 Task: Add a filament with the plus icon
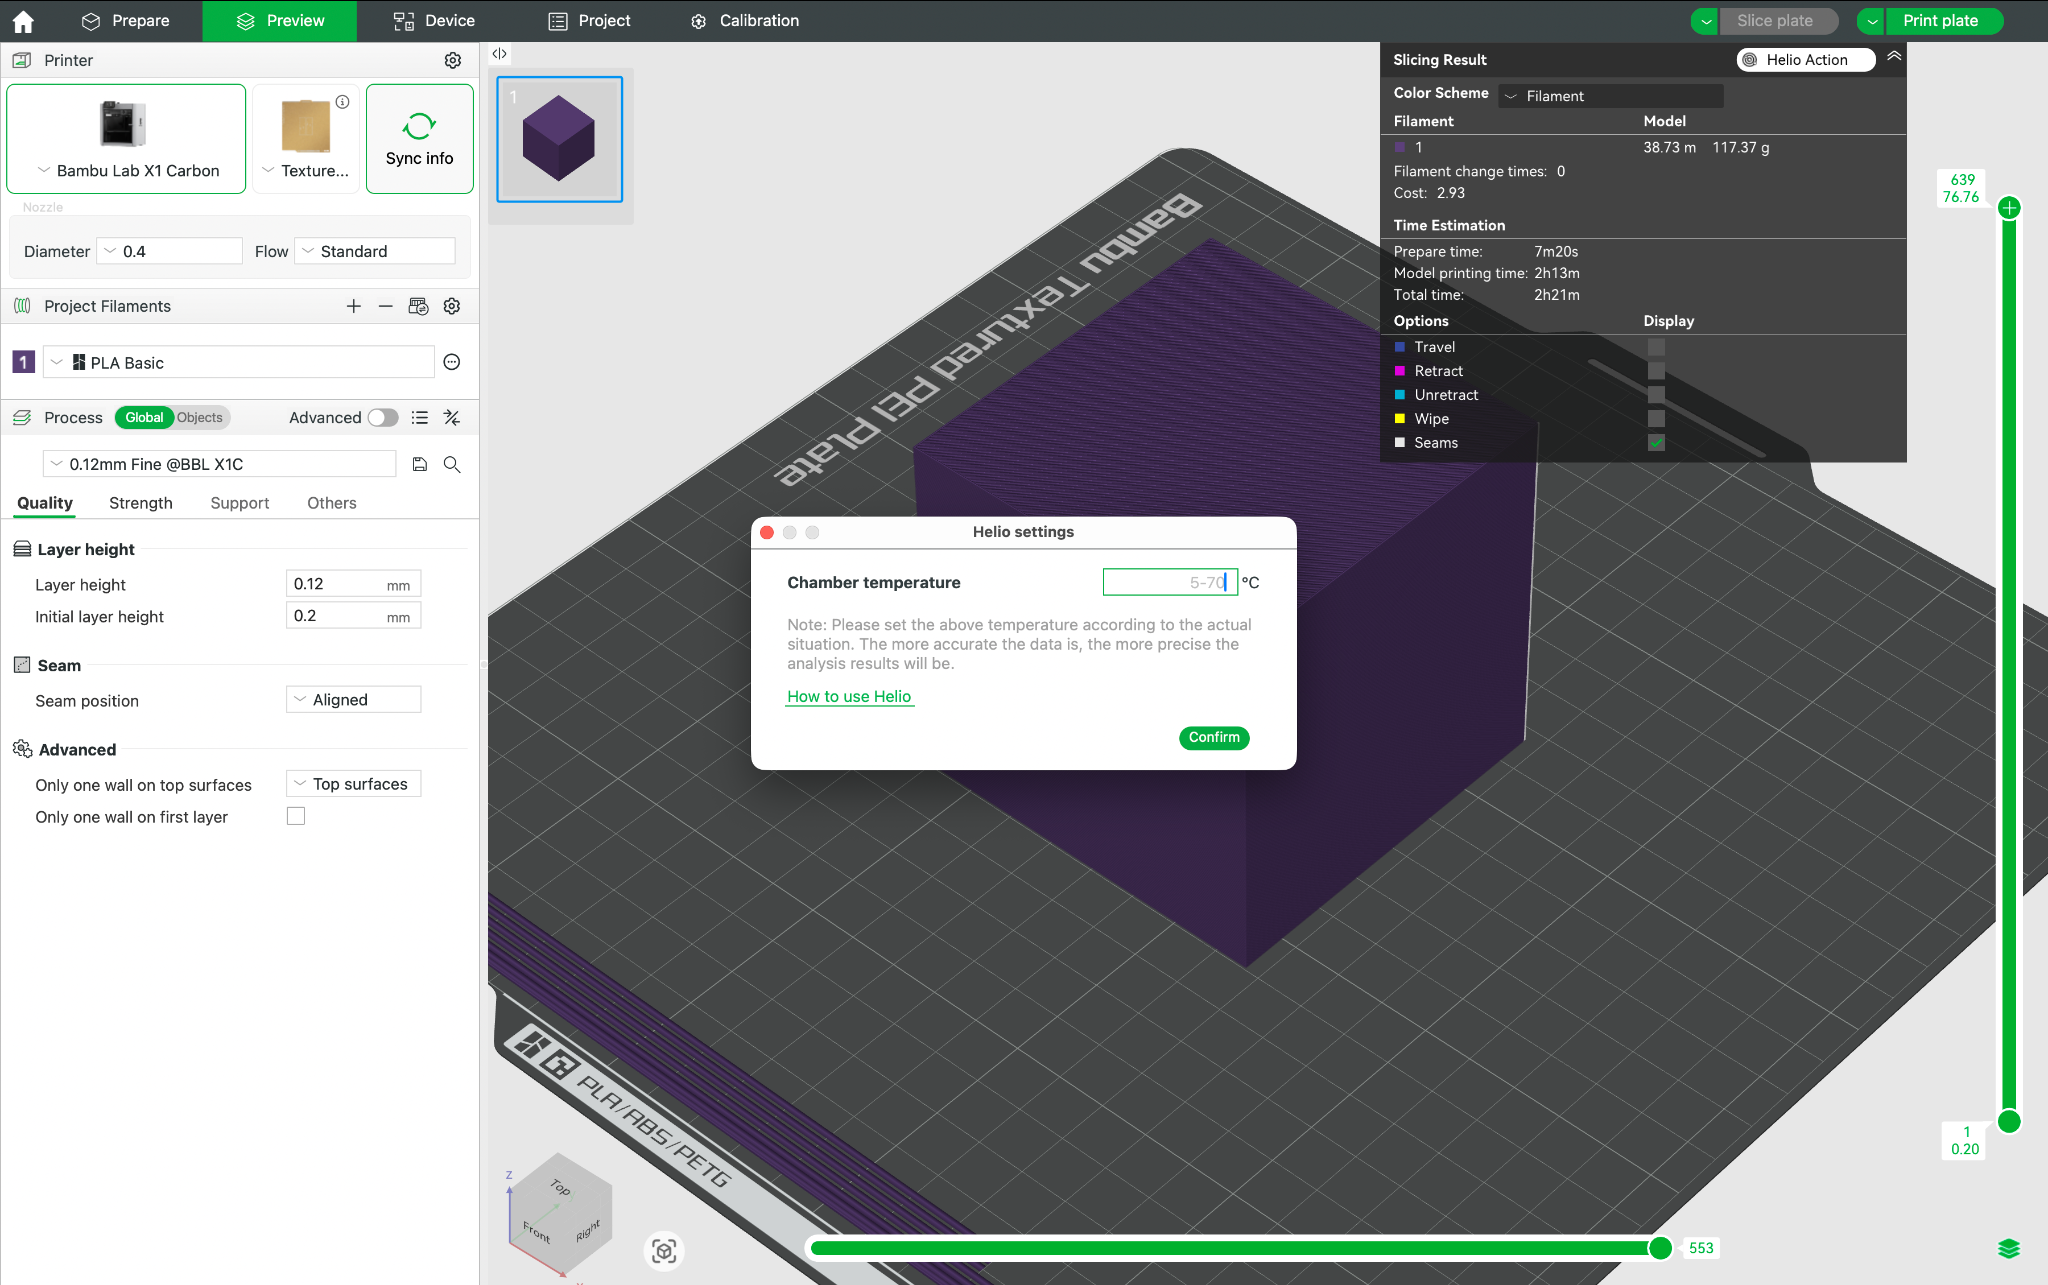tap(354, 306)
